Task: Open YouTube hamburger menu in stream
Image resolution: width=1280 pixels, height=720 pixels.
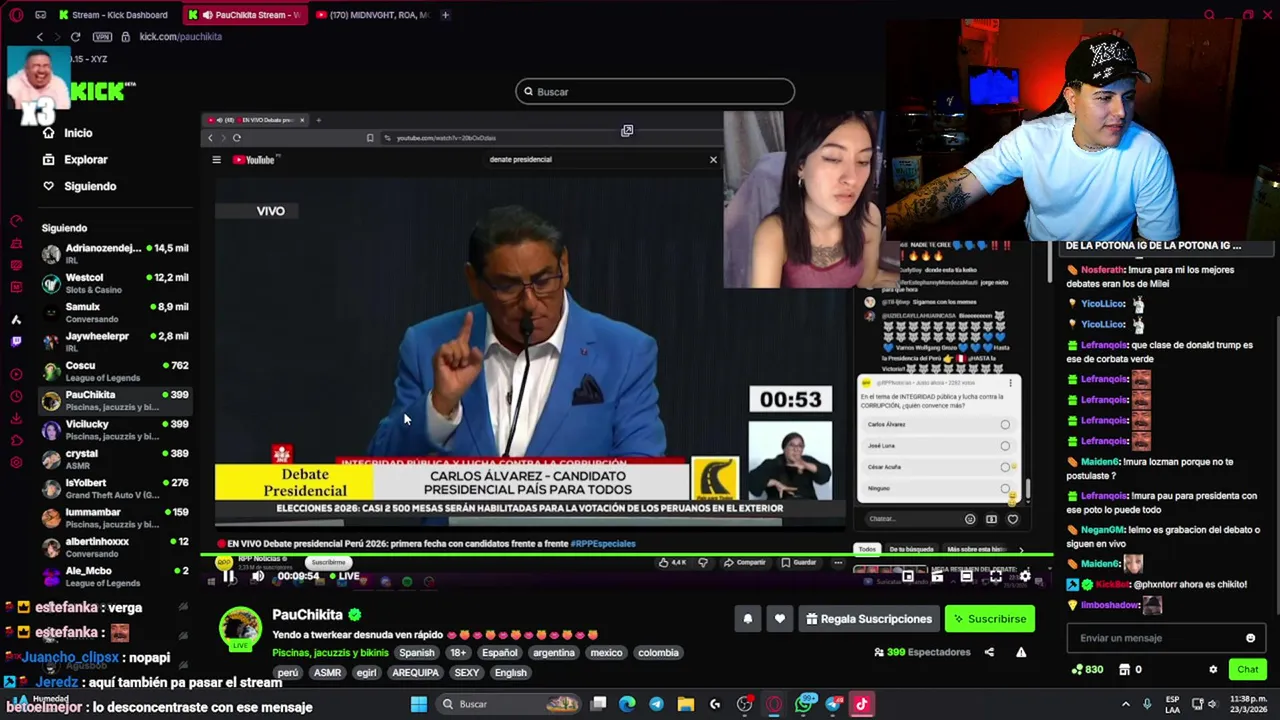Action: [216, 160]
